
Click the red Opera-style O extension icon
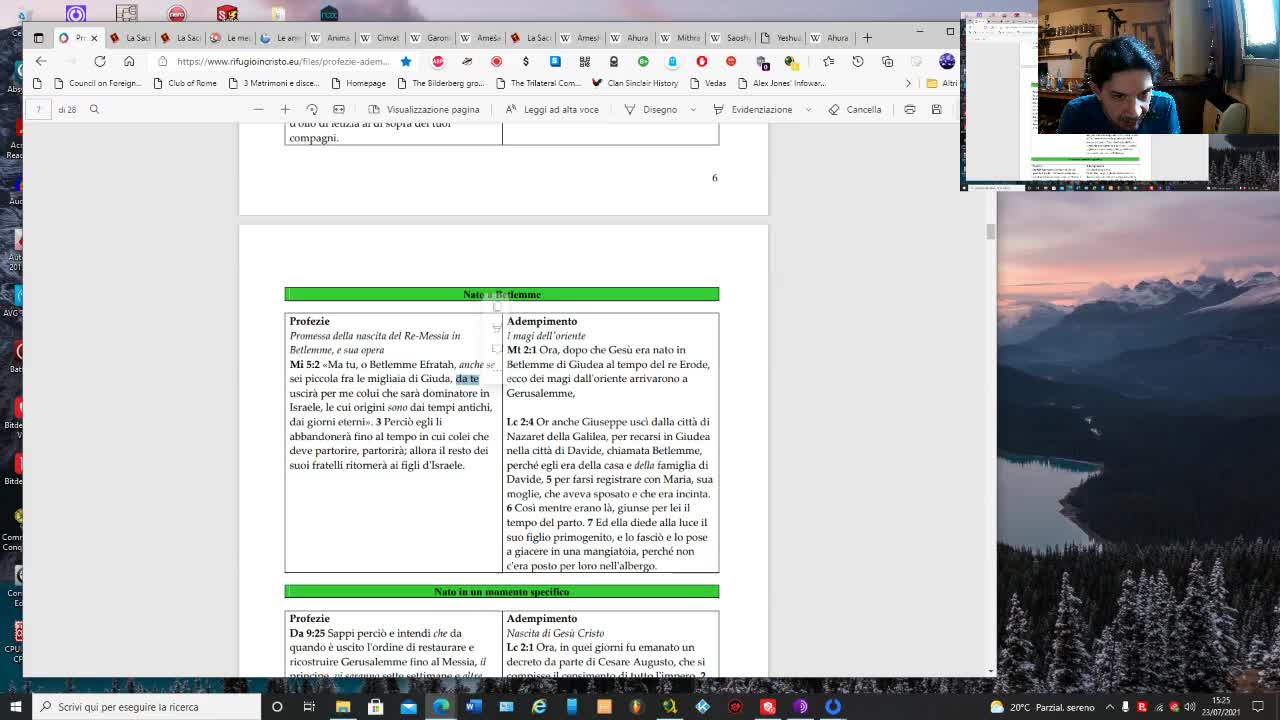coord(702,61)
